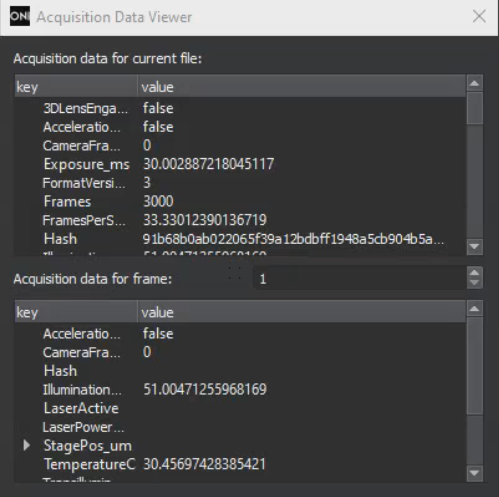Click the file data table vertical scrollbar thumb
The image size is (499, 497).
tap(475, 108)
